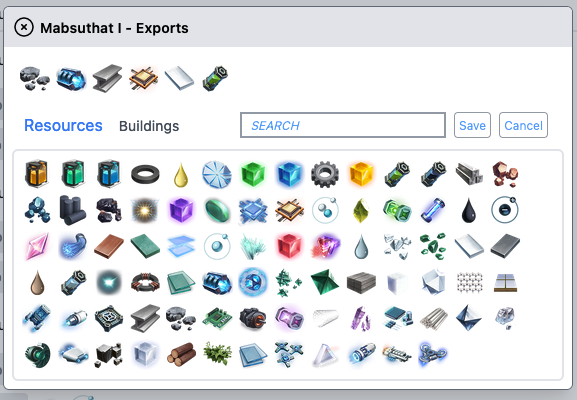This screenshot has height=400, width=577.
Task: Open the Resources tab
Action: pos(63,125)
